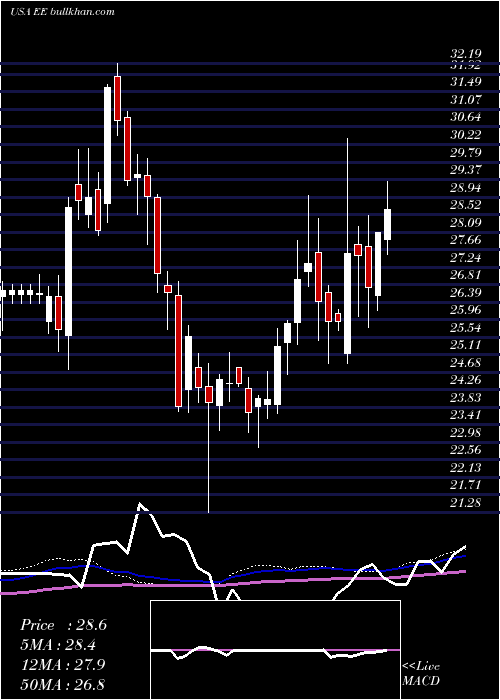Click the 'USA EE bullkhan.com' header text

tap(62, 12)
